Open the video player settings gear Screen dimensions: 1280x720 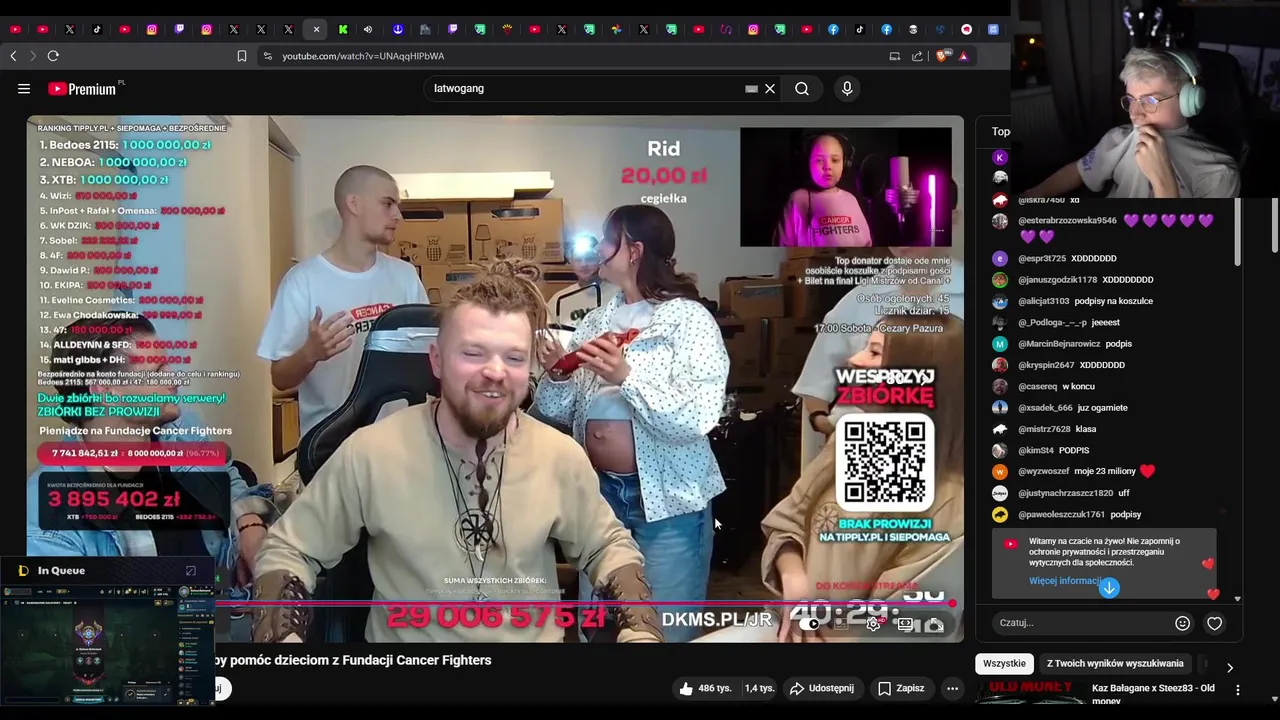pyautogui.click(x=873, y=624)
